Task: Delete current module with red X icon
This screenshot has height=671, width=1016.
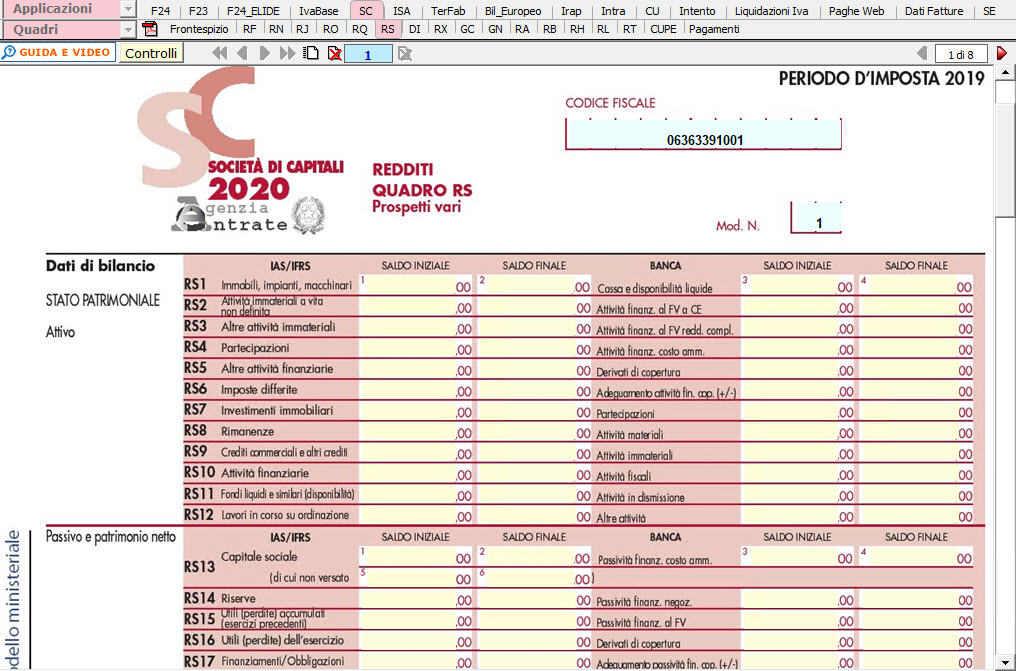Action: [334, 54]
